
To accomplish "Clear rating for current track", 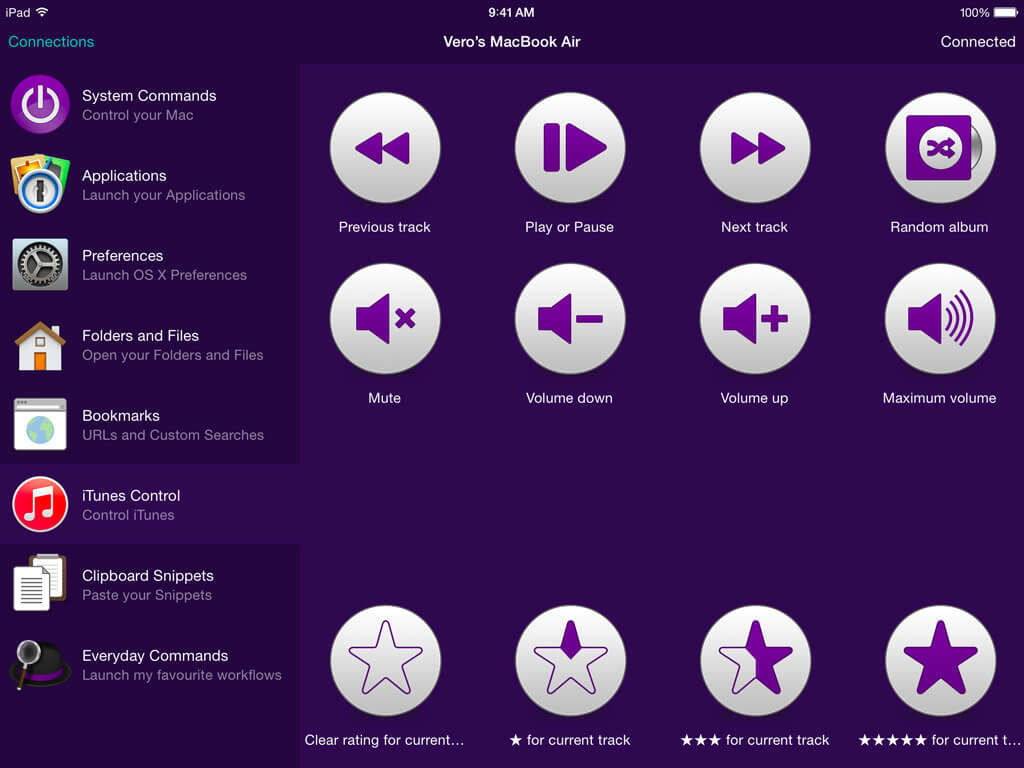I will click(x=385, y=660).
